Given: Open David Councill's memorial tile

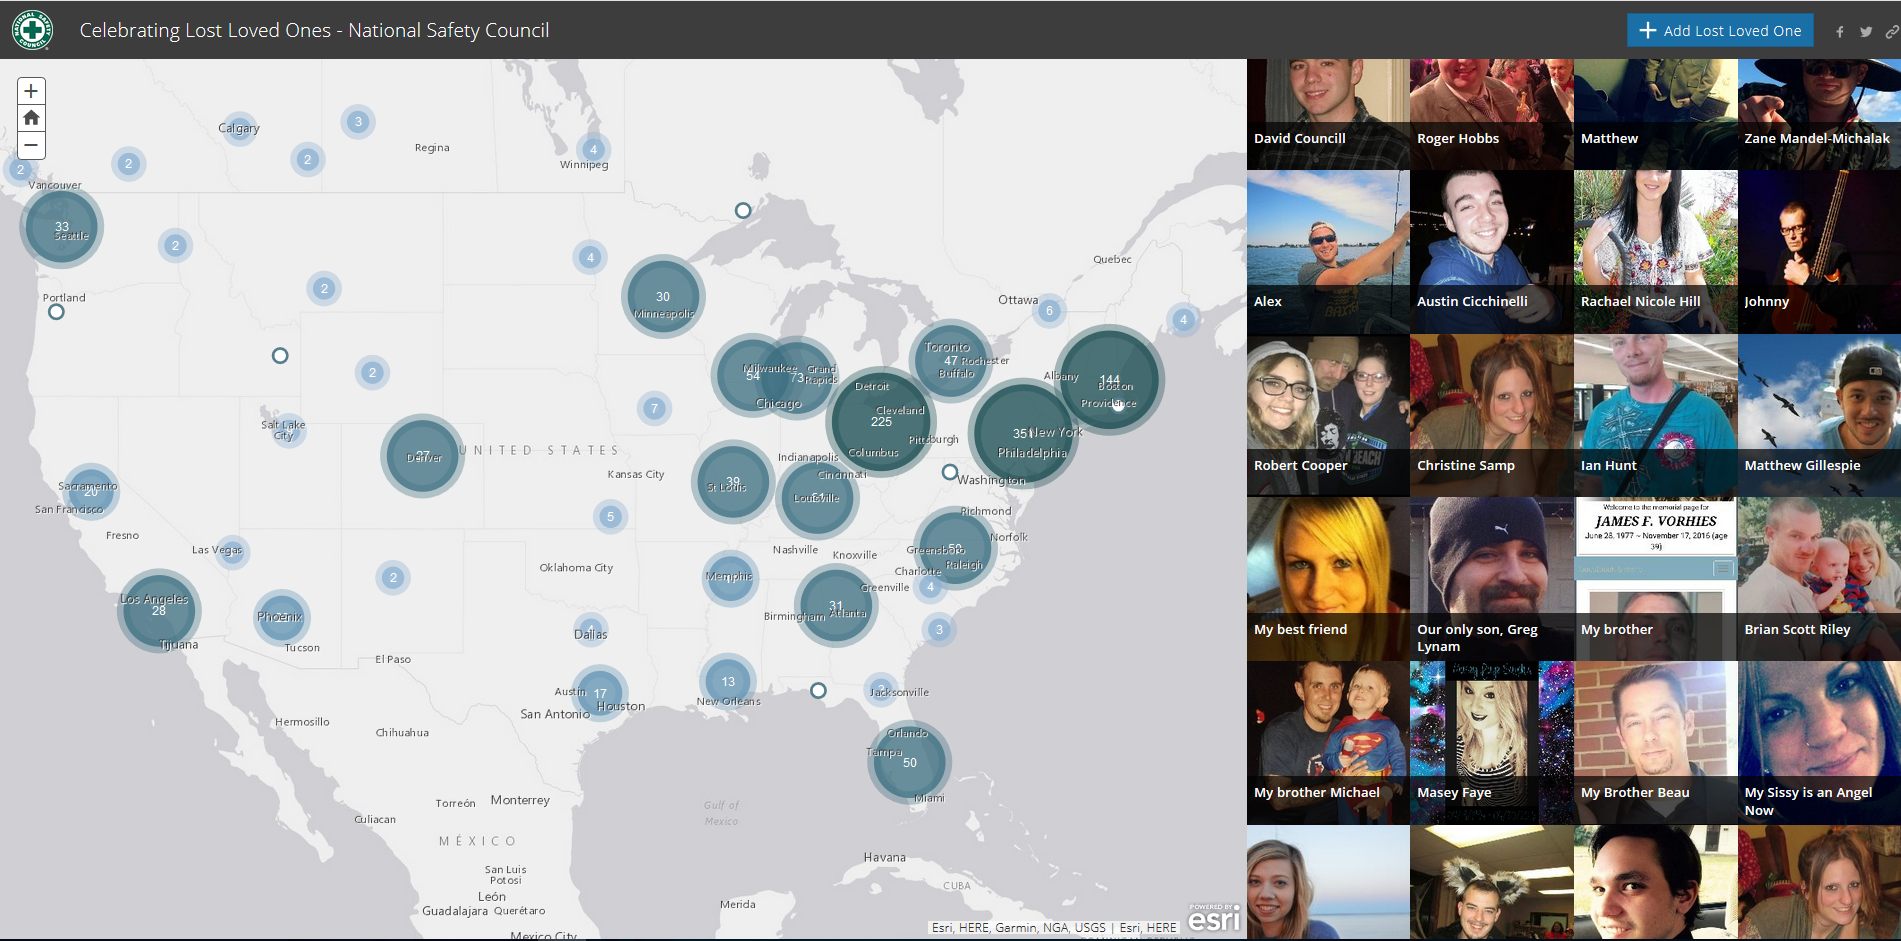Looking at the screenshot, I should tap(1328, 113).
